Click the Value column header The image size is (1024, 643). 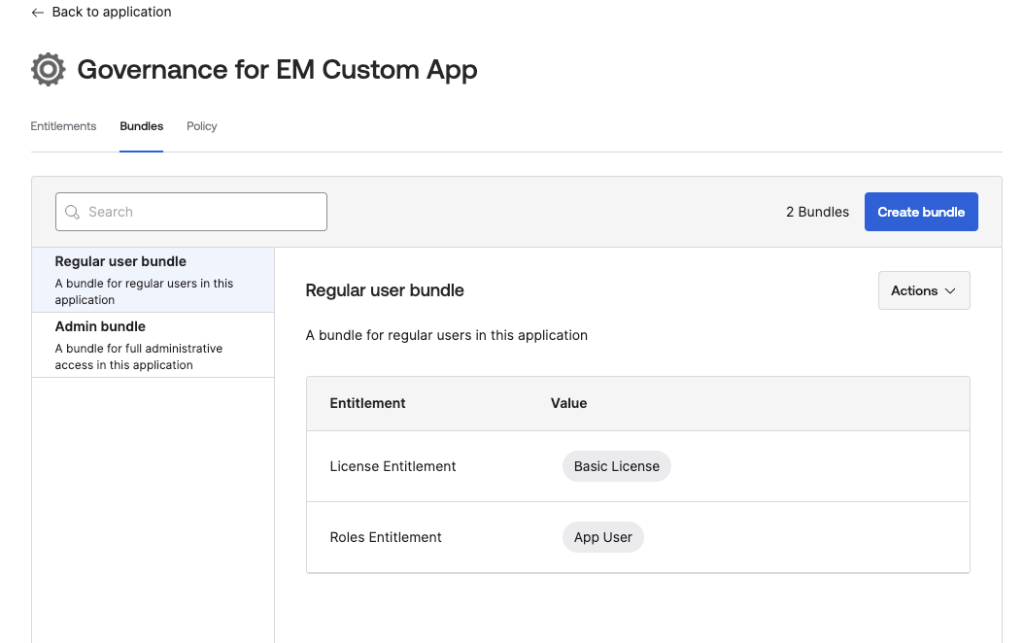click(569, 403)
